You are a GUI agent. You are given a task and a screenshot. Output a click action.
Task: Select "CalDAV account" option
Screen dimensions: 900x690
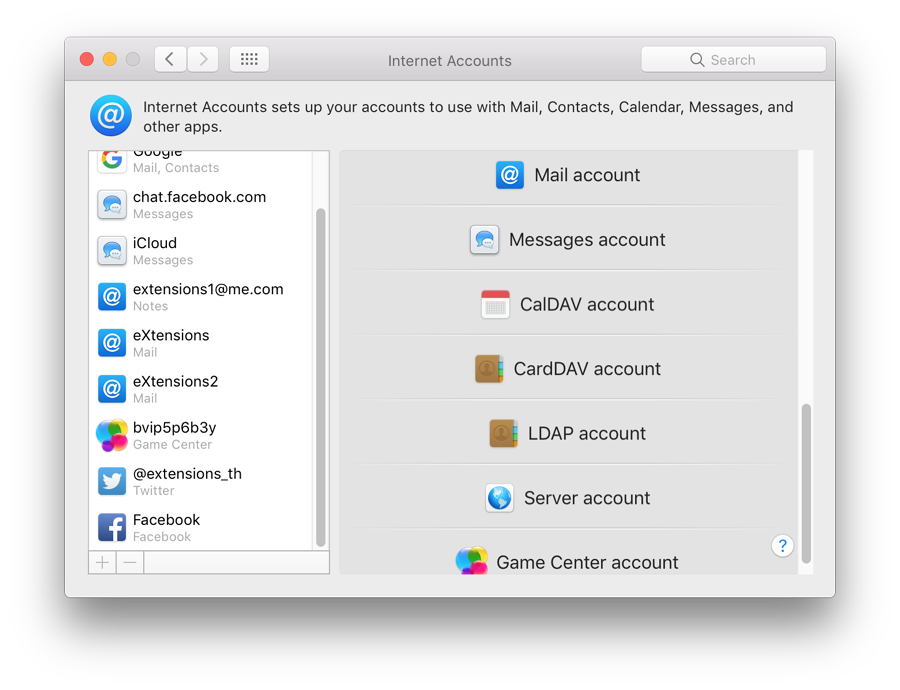tap(568, 304)
